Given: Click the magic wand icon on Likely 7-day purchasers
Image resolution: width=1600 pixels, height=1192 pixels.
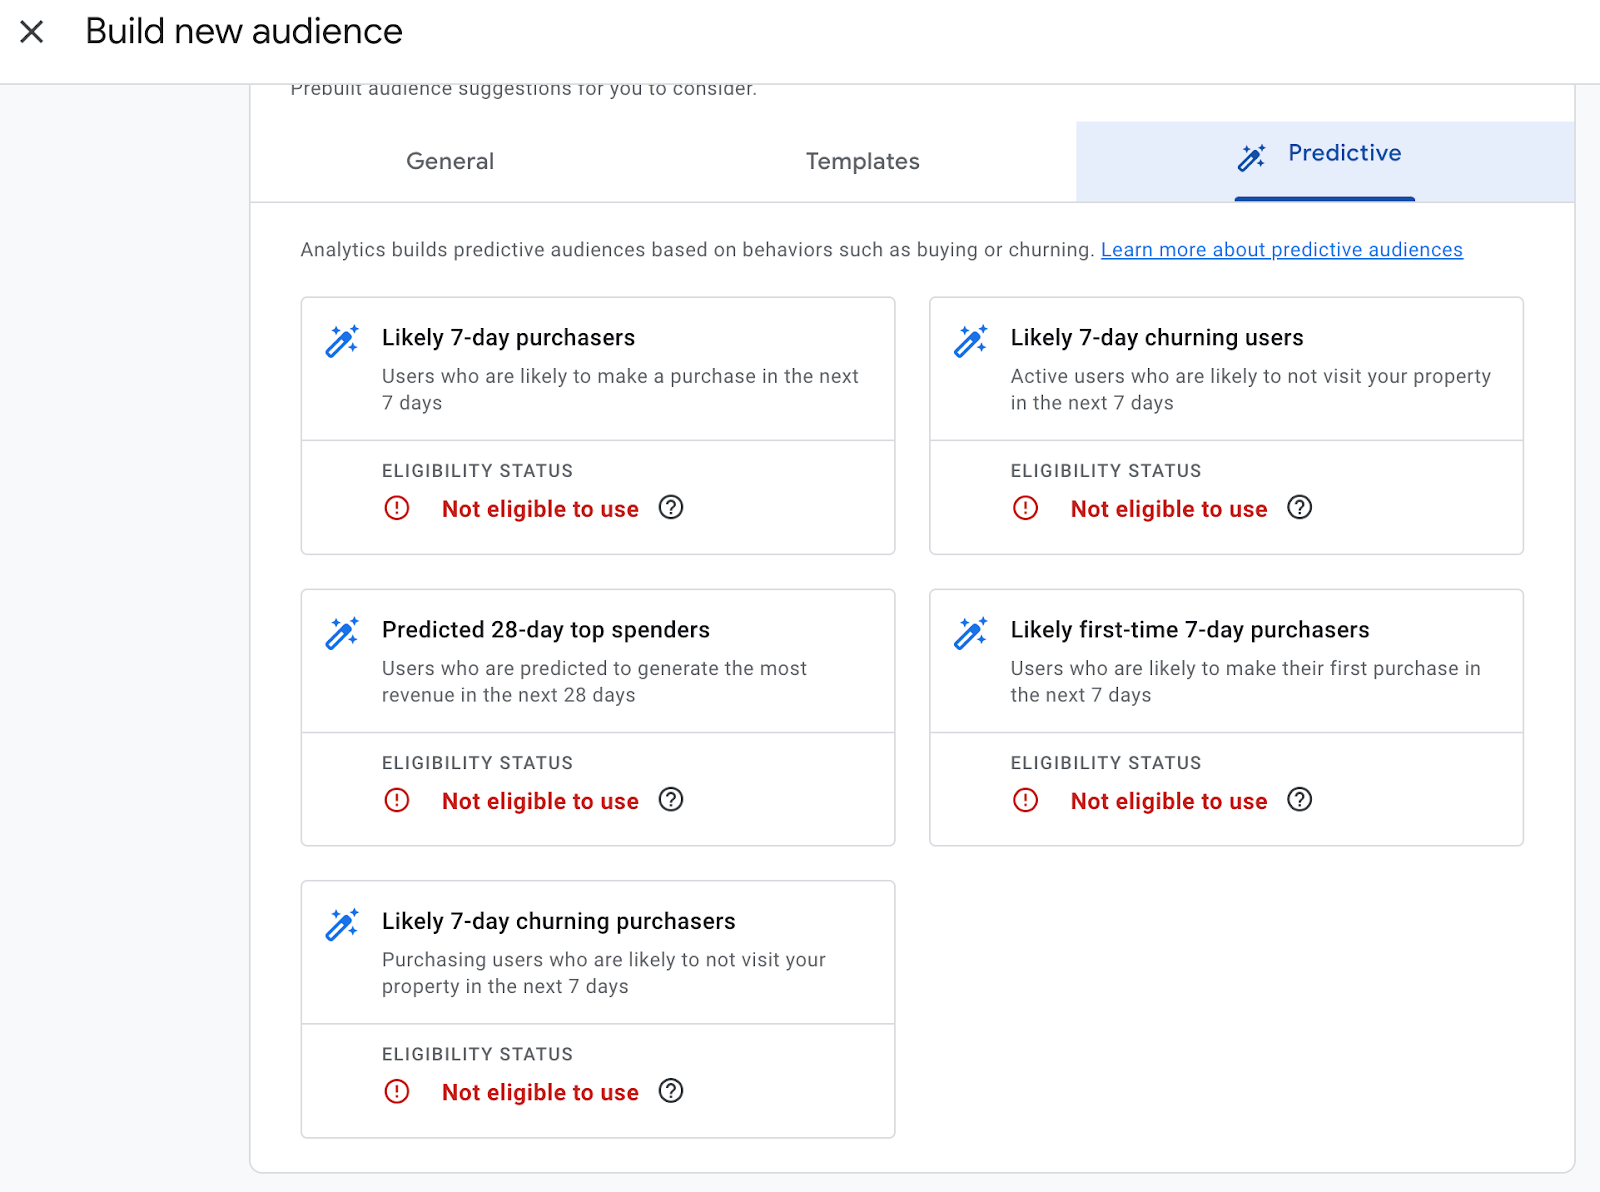Looking at the screenshot, I should tap(340, 340).
